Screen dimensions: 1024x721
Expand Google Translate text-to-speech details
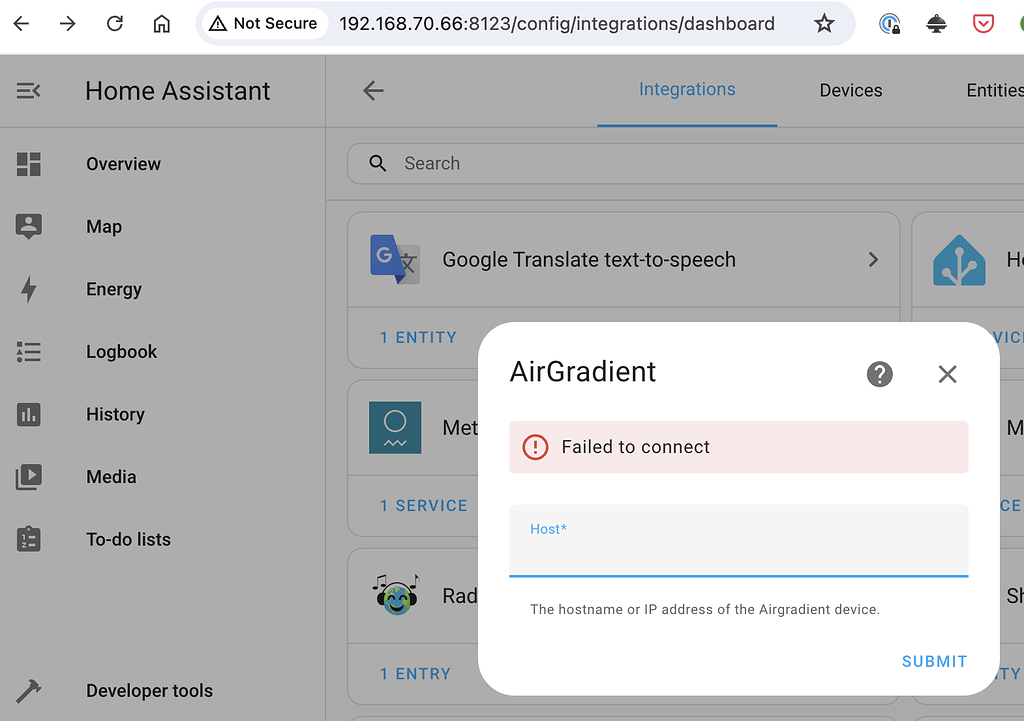point(872,258)
